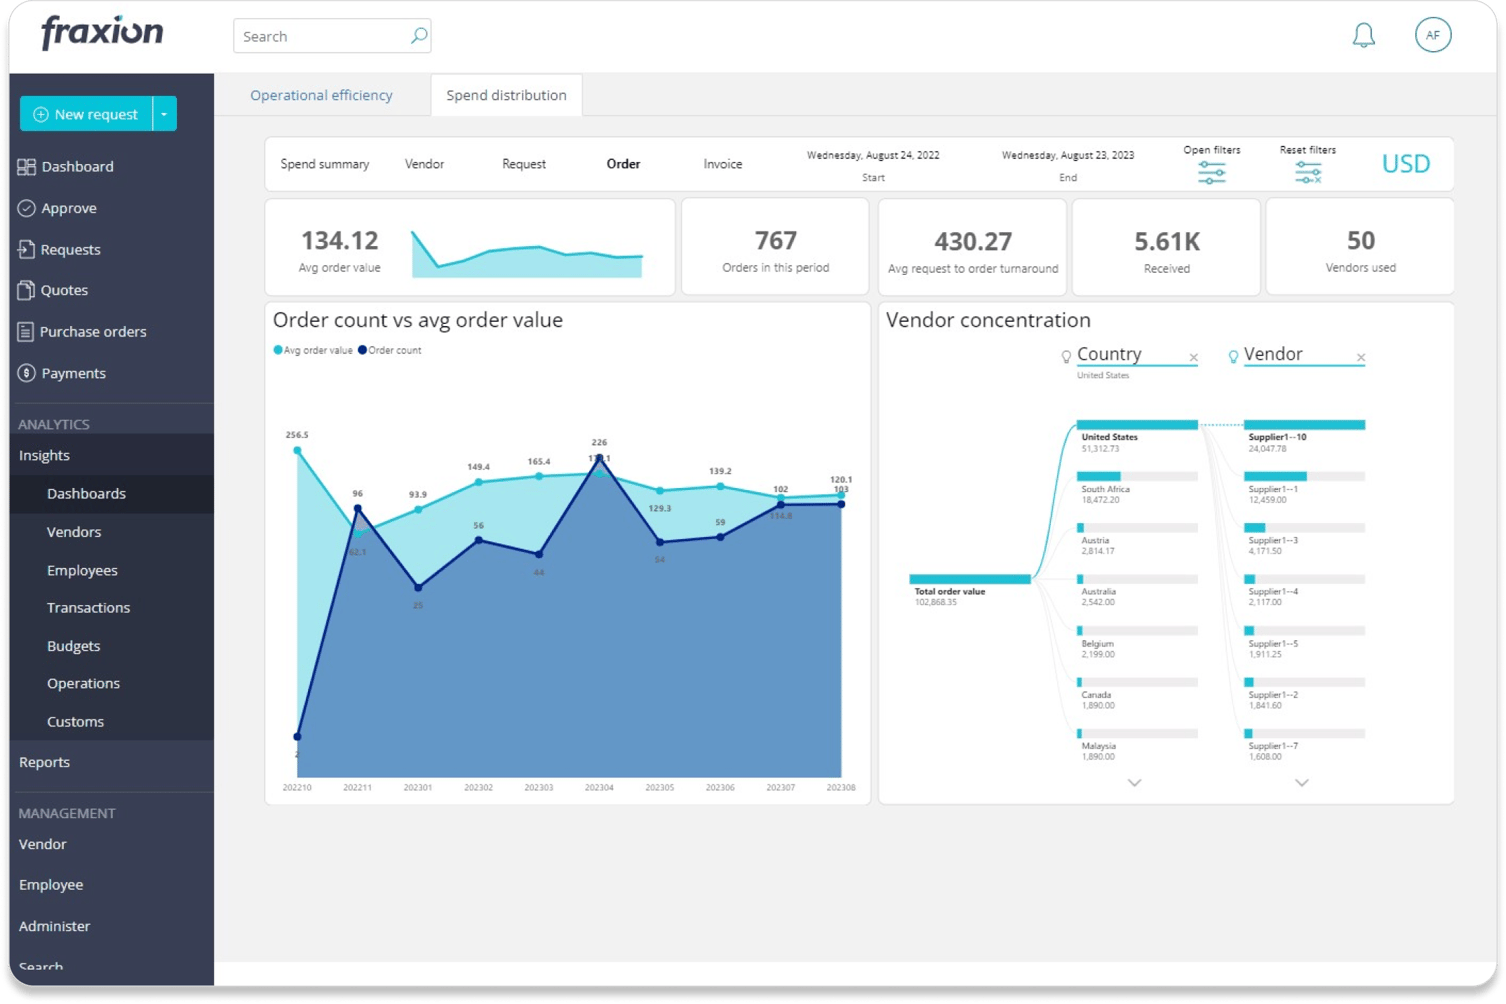1506x1004 pixels.
Task: Remove the Country filter with its x
Action: [x=1194, y=357]
